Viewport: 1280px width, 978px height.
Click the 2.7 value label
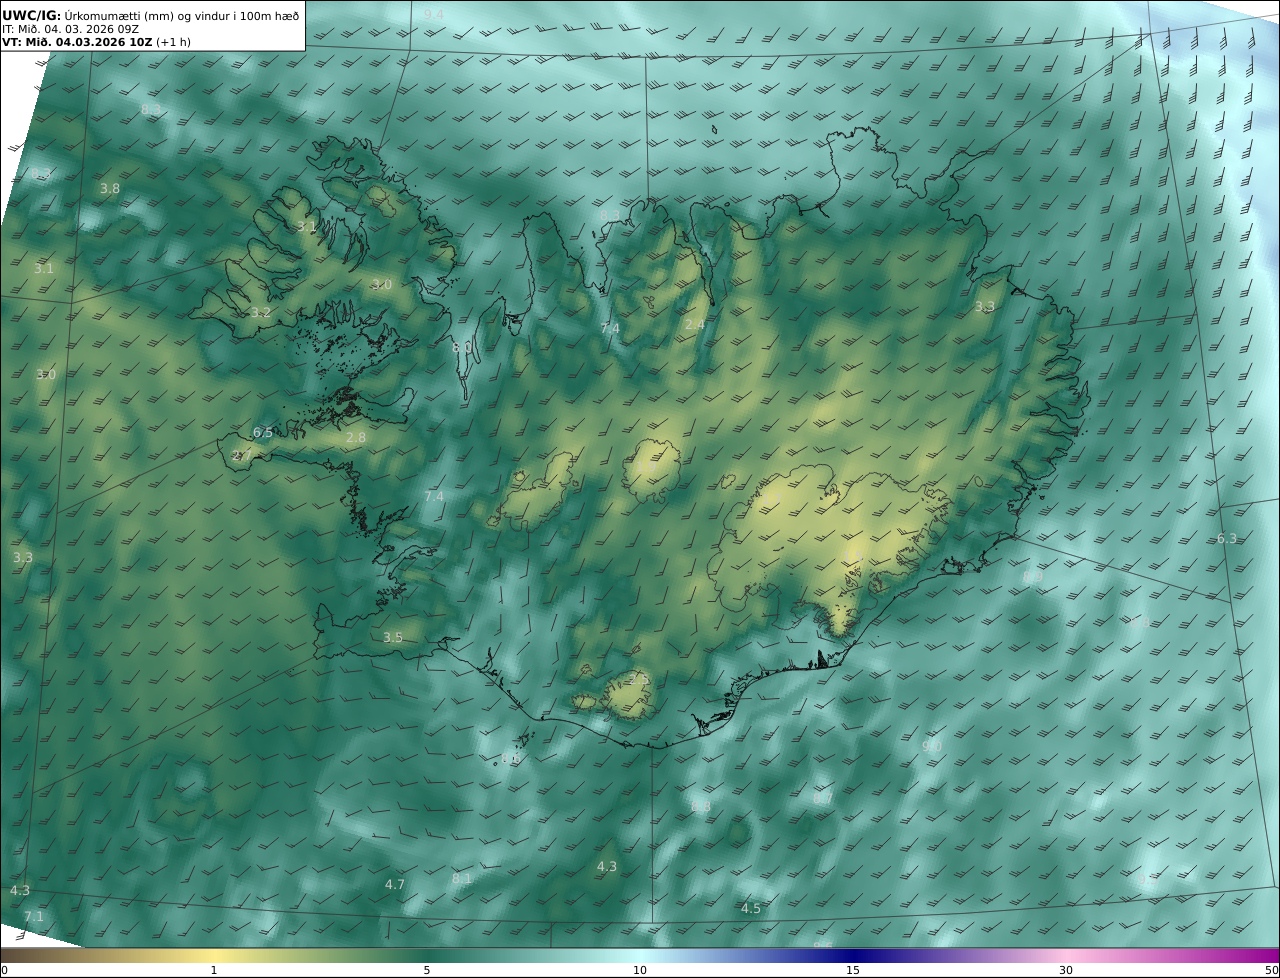pos(242,455)
